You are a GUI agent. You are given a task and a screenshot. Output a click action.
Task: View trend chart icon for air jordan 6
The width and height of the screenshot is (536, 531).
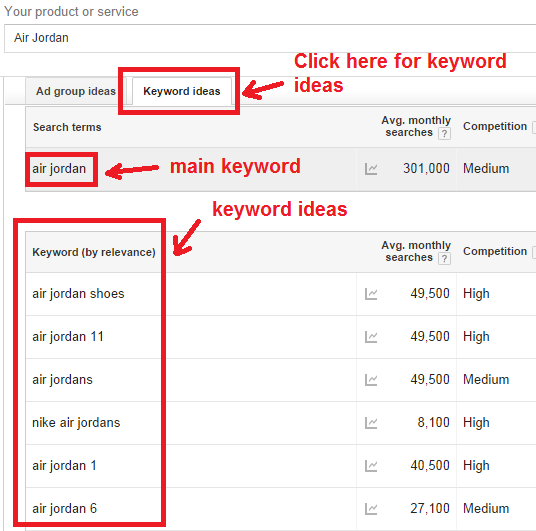pyautogui.click(x=371, y=509)
